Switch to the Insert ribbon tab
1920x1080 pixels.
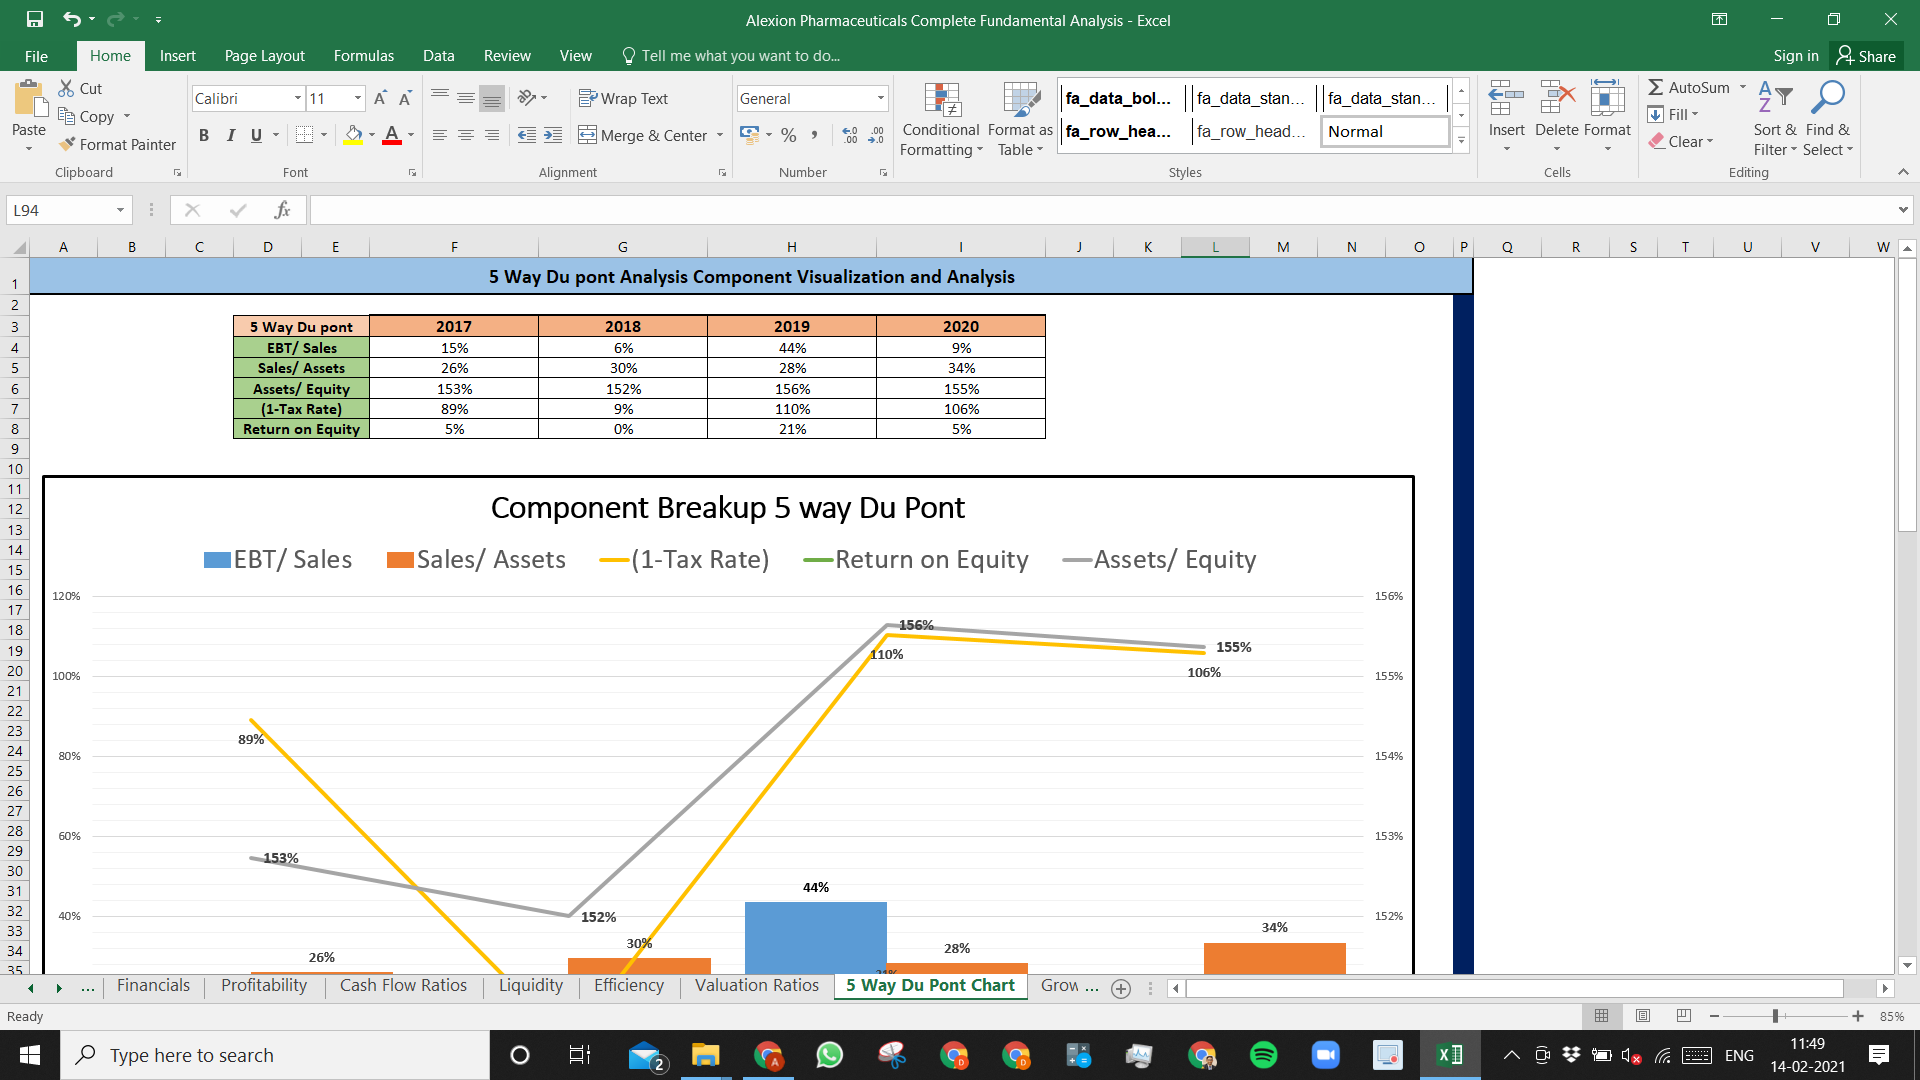(x=178, y=56)
